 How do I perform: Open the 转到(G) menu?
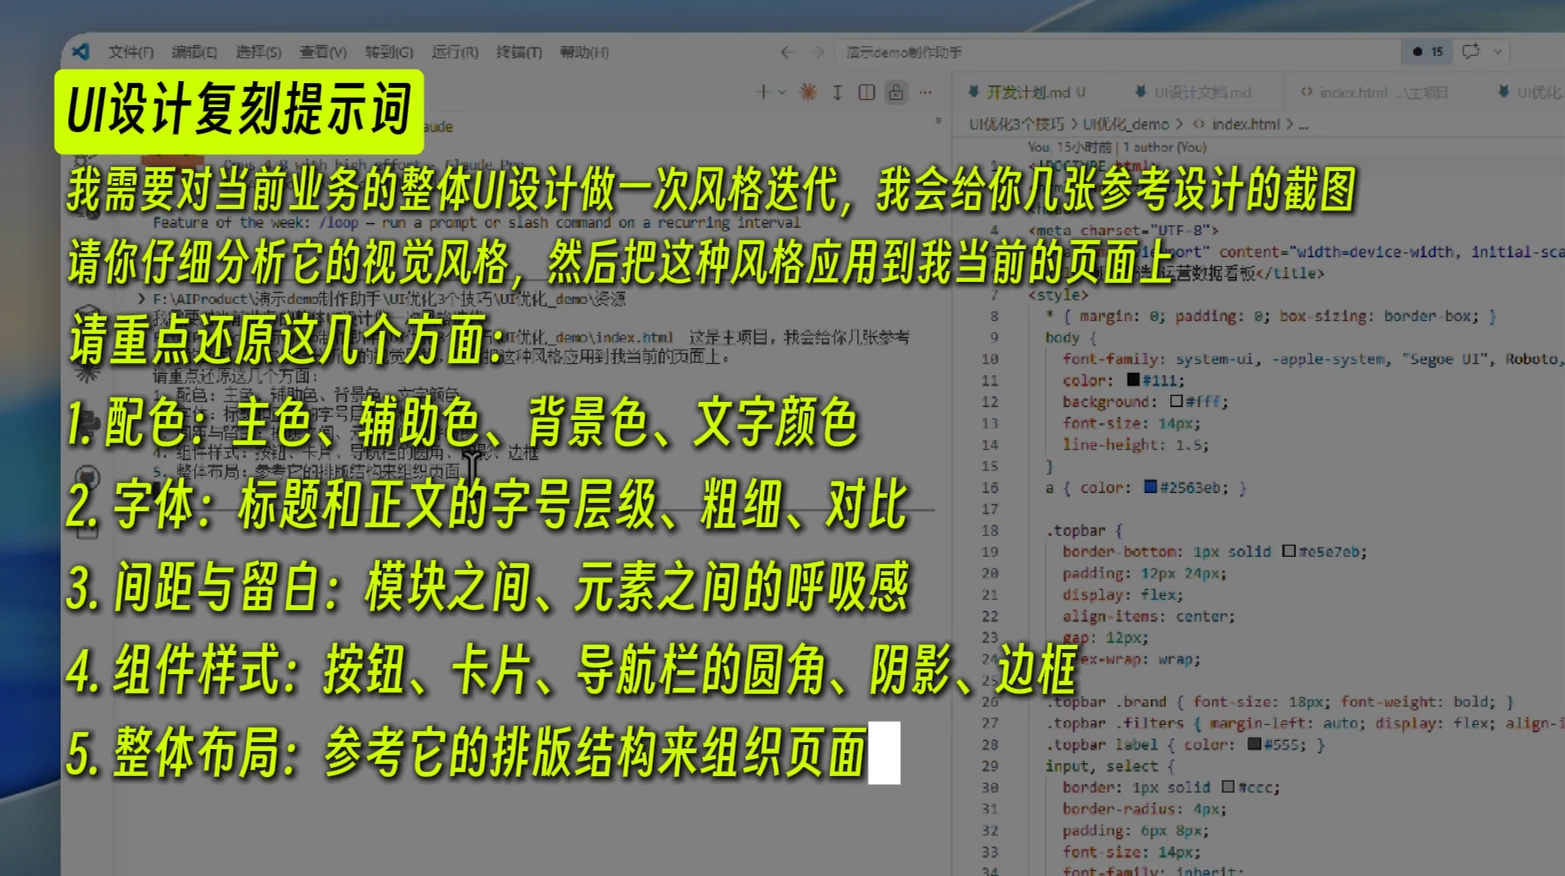(389, 52)
